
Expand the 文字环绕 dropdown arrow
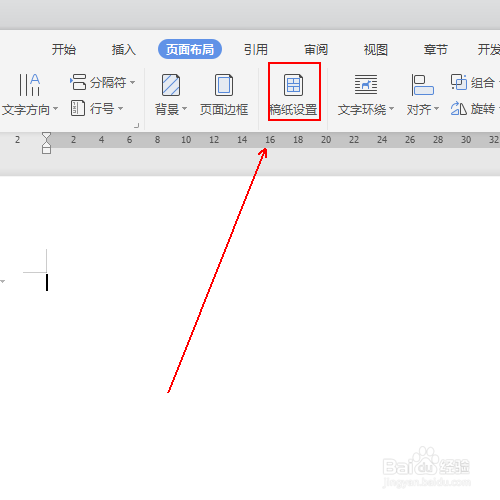click(x=391, y=109)
